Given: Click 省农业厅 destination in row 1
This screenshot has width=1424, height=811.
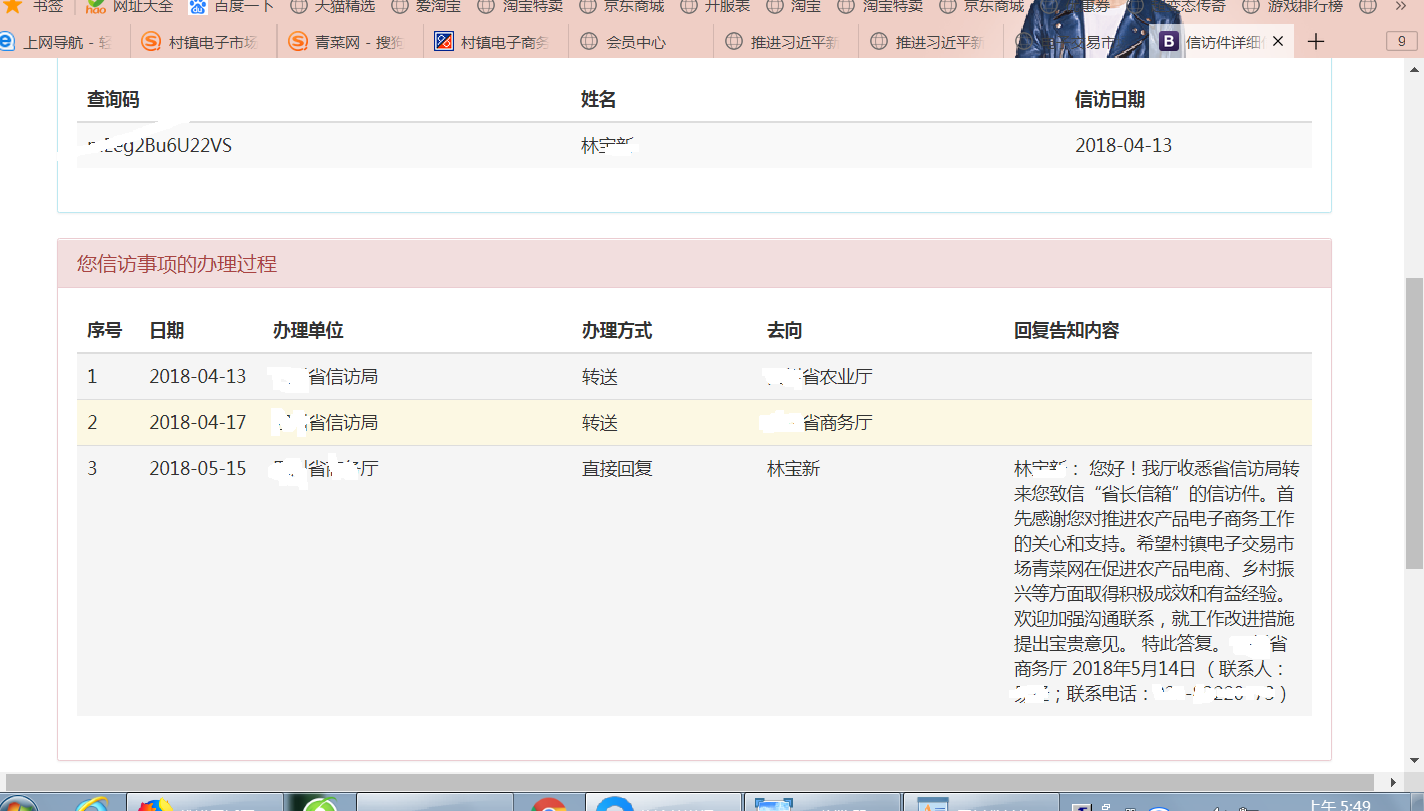Looking at the screenshot, I should click(836, 377).
